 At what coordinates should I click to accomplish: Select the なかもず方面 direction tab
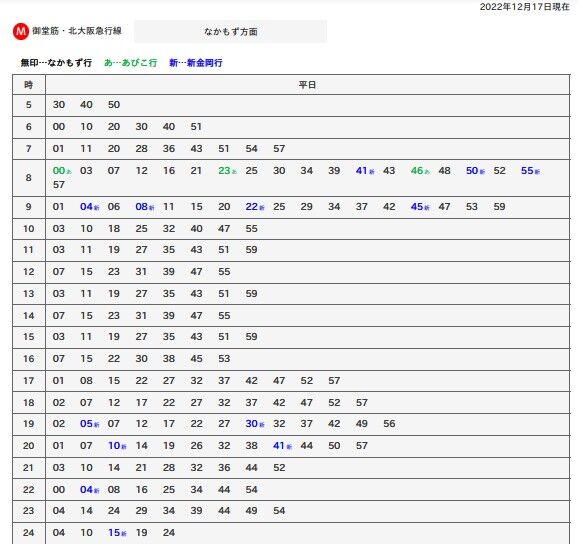[x=230, y=32]
